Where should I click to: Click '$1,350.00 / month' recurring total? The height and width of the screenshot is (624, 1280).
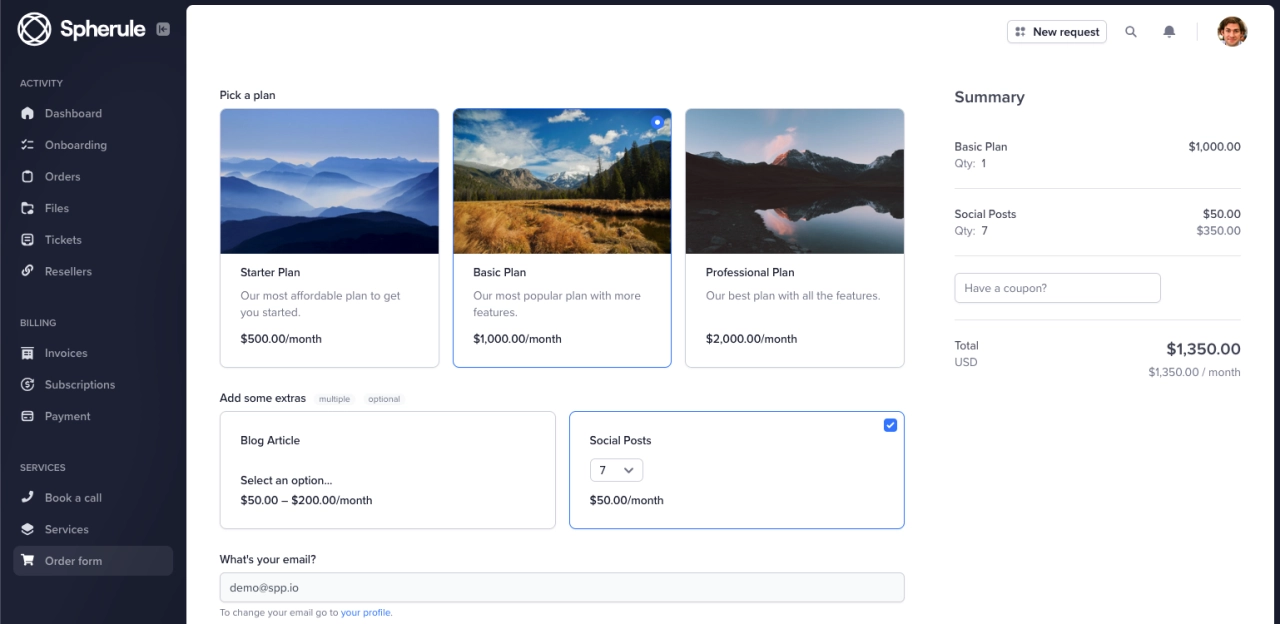pos(1194,372)
